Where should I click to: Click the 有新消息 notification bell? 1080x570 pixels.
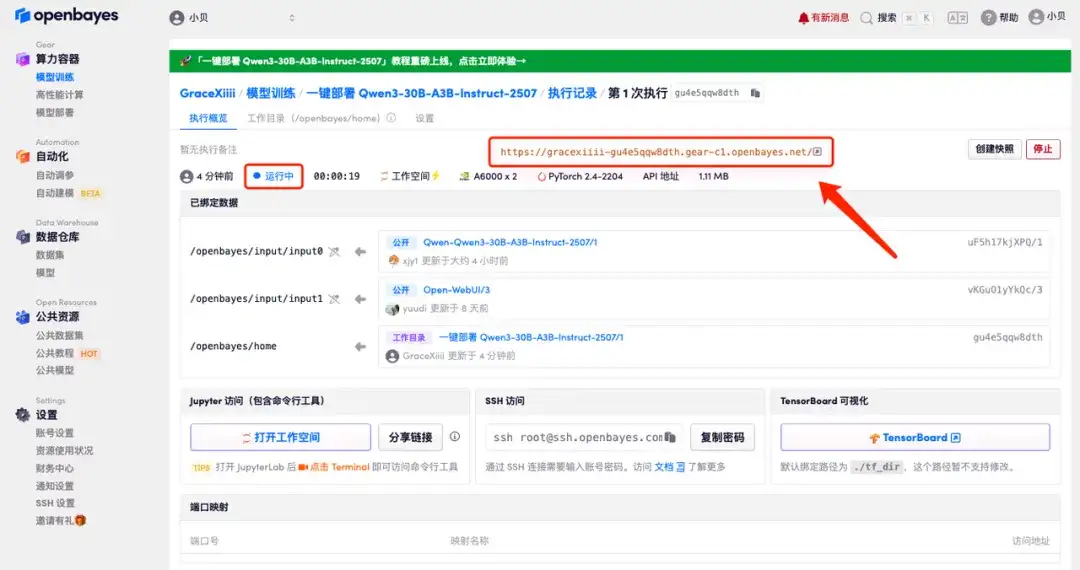(823, 18)
